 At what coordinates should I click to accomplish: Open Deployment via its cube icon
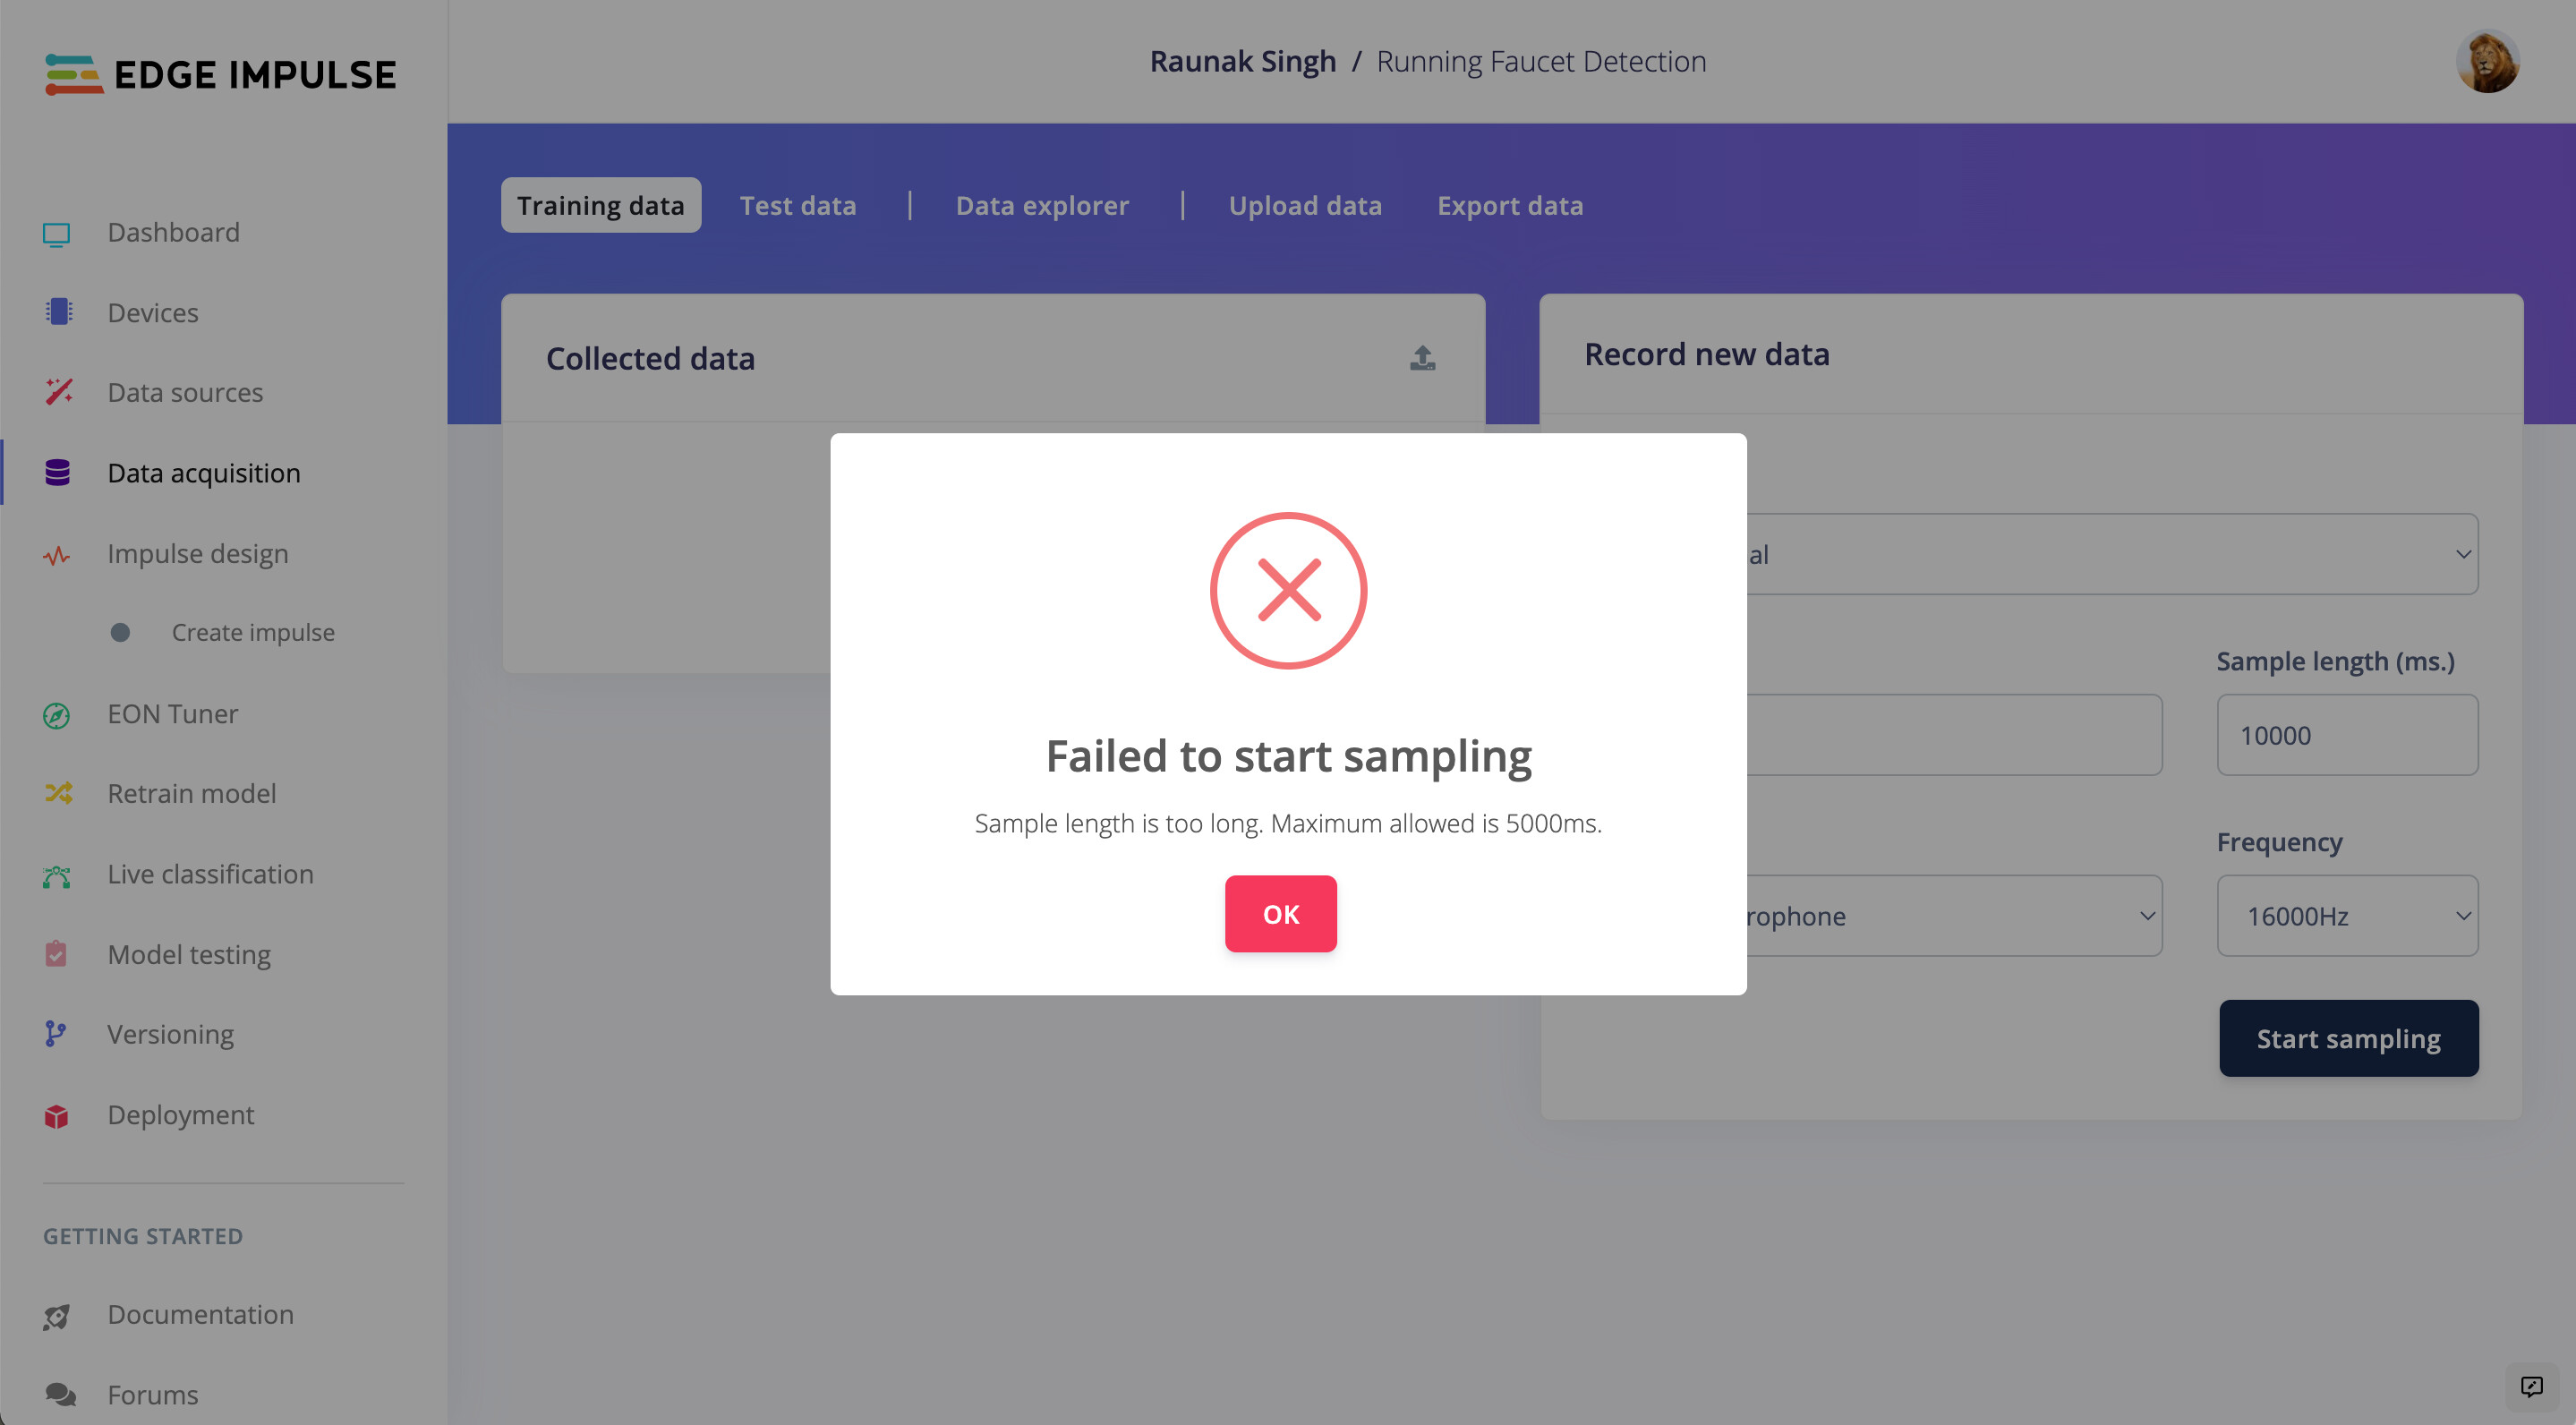tap(57, 1115)
